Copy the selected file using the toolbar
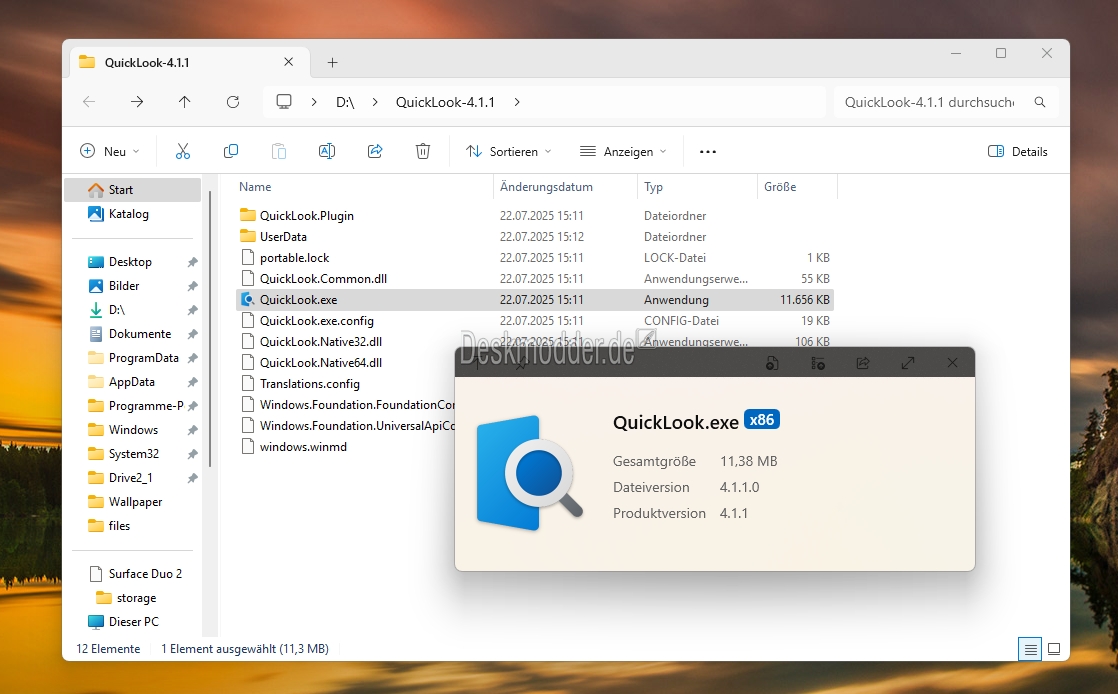This screenshot has height=694, width=1118. tap(231, 151)
